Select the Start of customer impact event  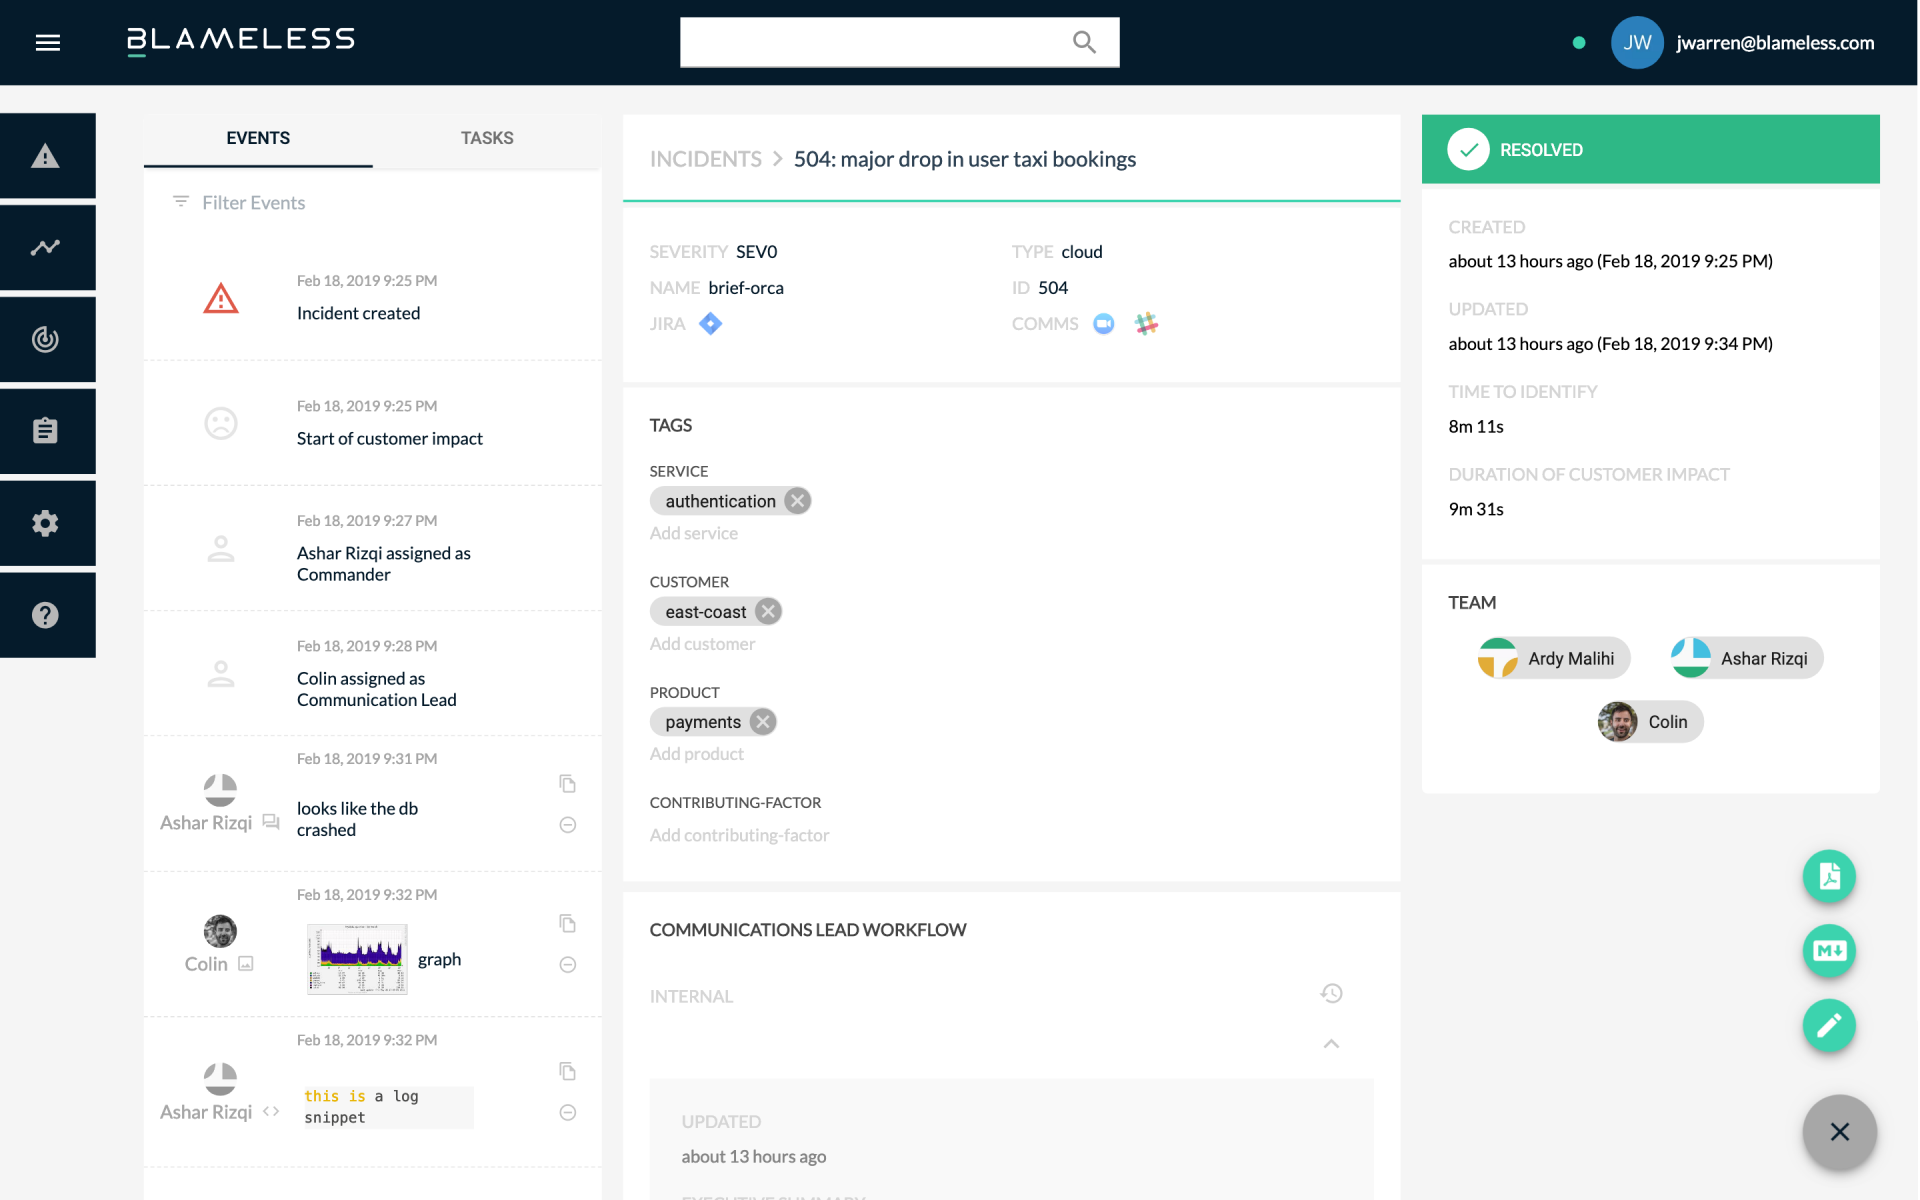coord(373,423)
